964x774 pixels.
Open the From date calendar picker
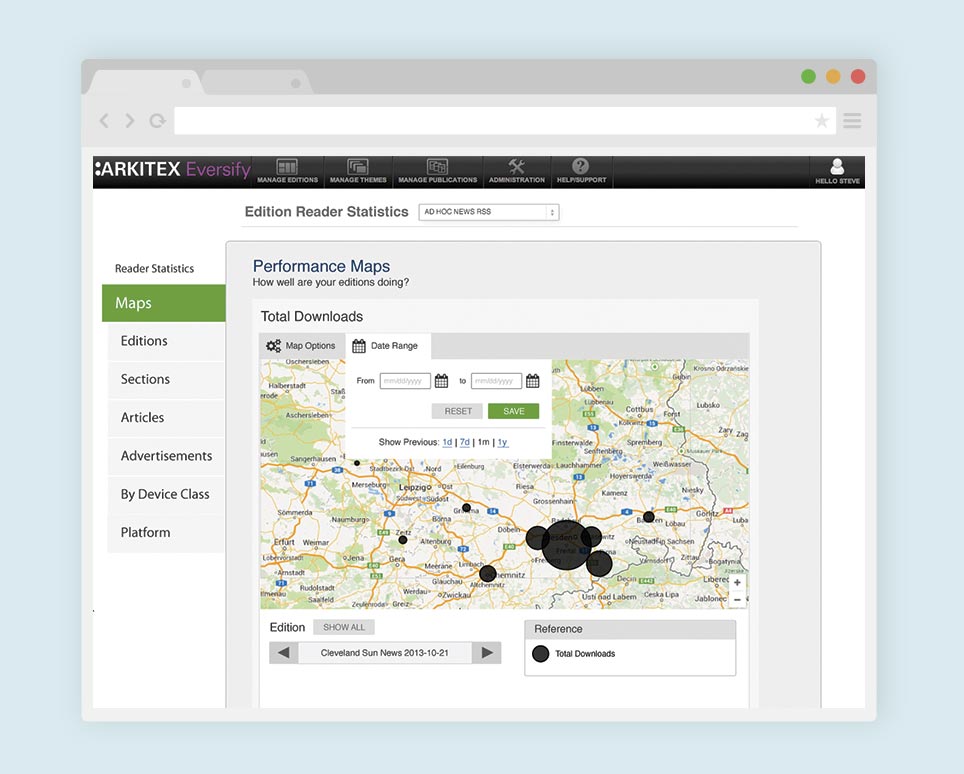coord(441,381)
